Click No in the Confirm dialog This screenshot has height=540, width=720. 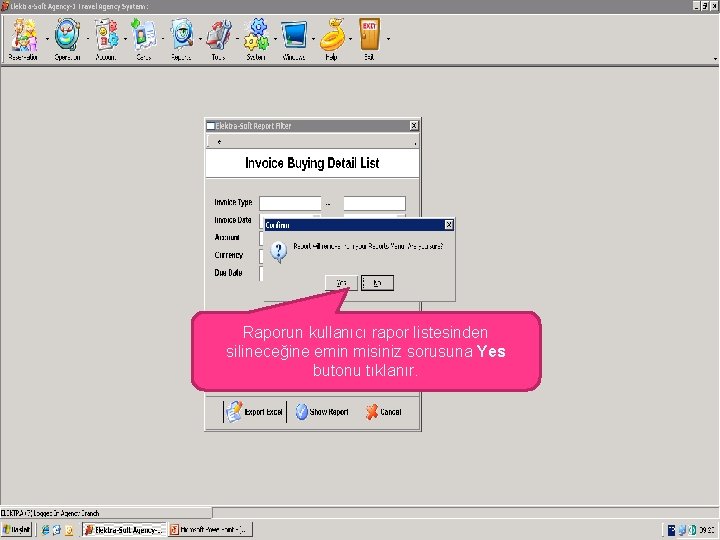[377, 283]
